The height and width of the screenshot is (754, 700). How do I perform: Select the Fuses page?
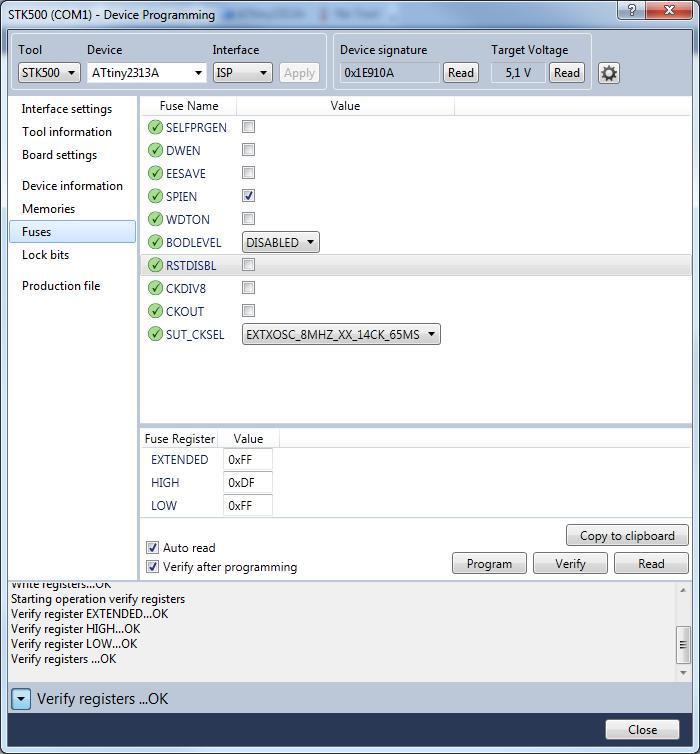73,232
